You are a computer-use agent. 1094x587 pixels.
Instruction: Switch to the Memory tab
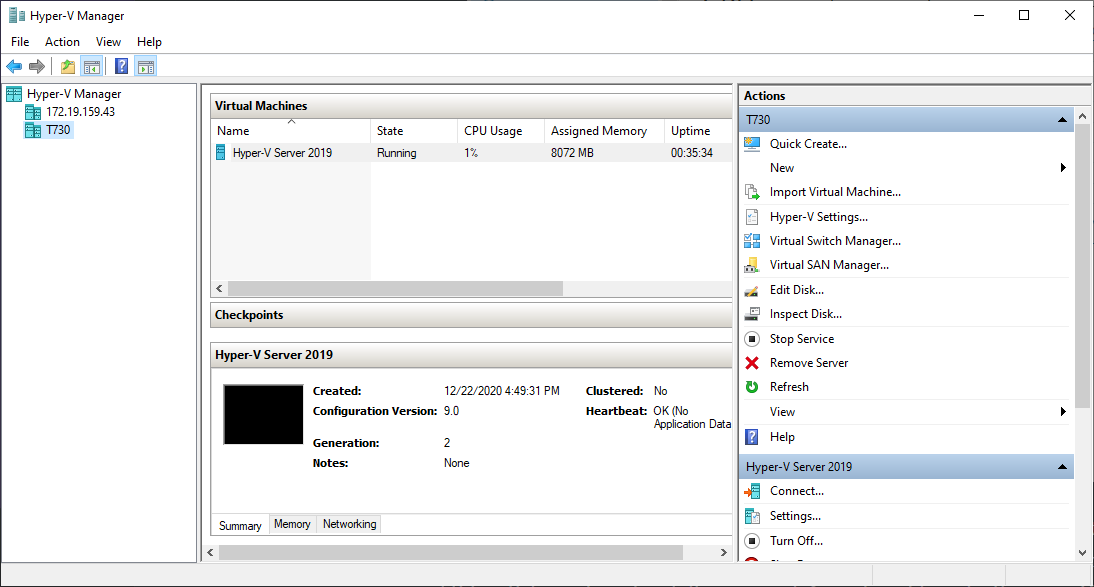pos(292,524)
